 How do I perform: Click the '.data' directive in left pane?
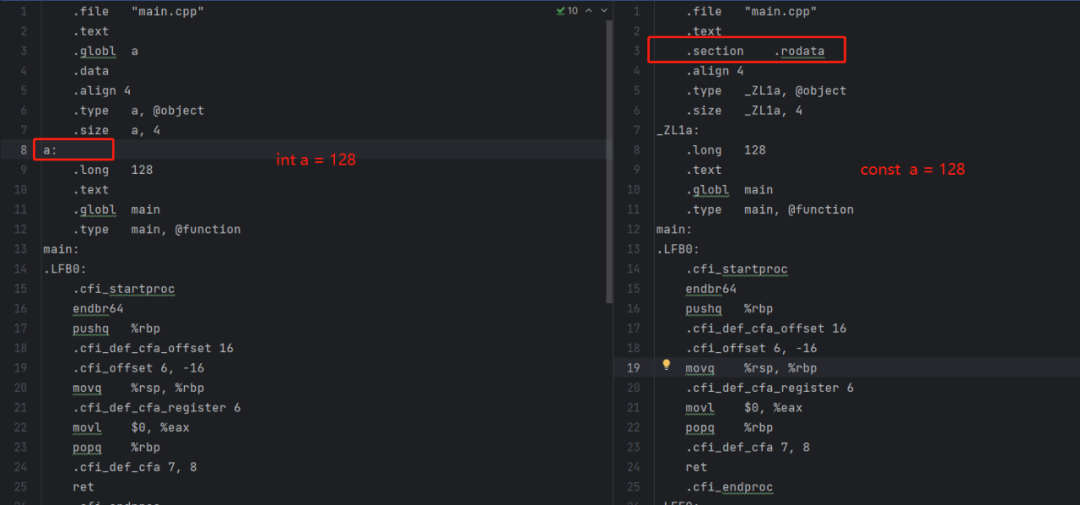[90, 71]
